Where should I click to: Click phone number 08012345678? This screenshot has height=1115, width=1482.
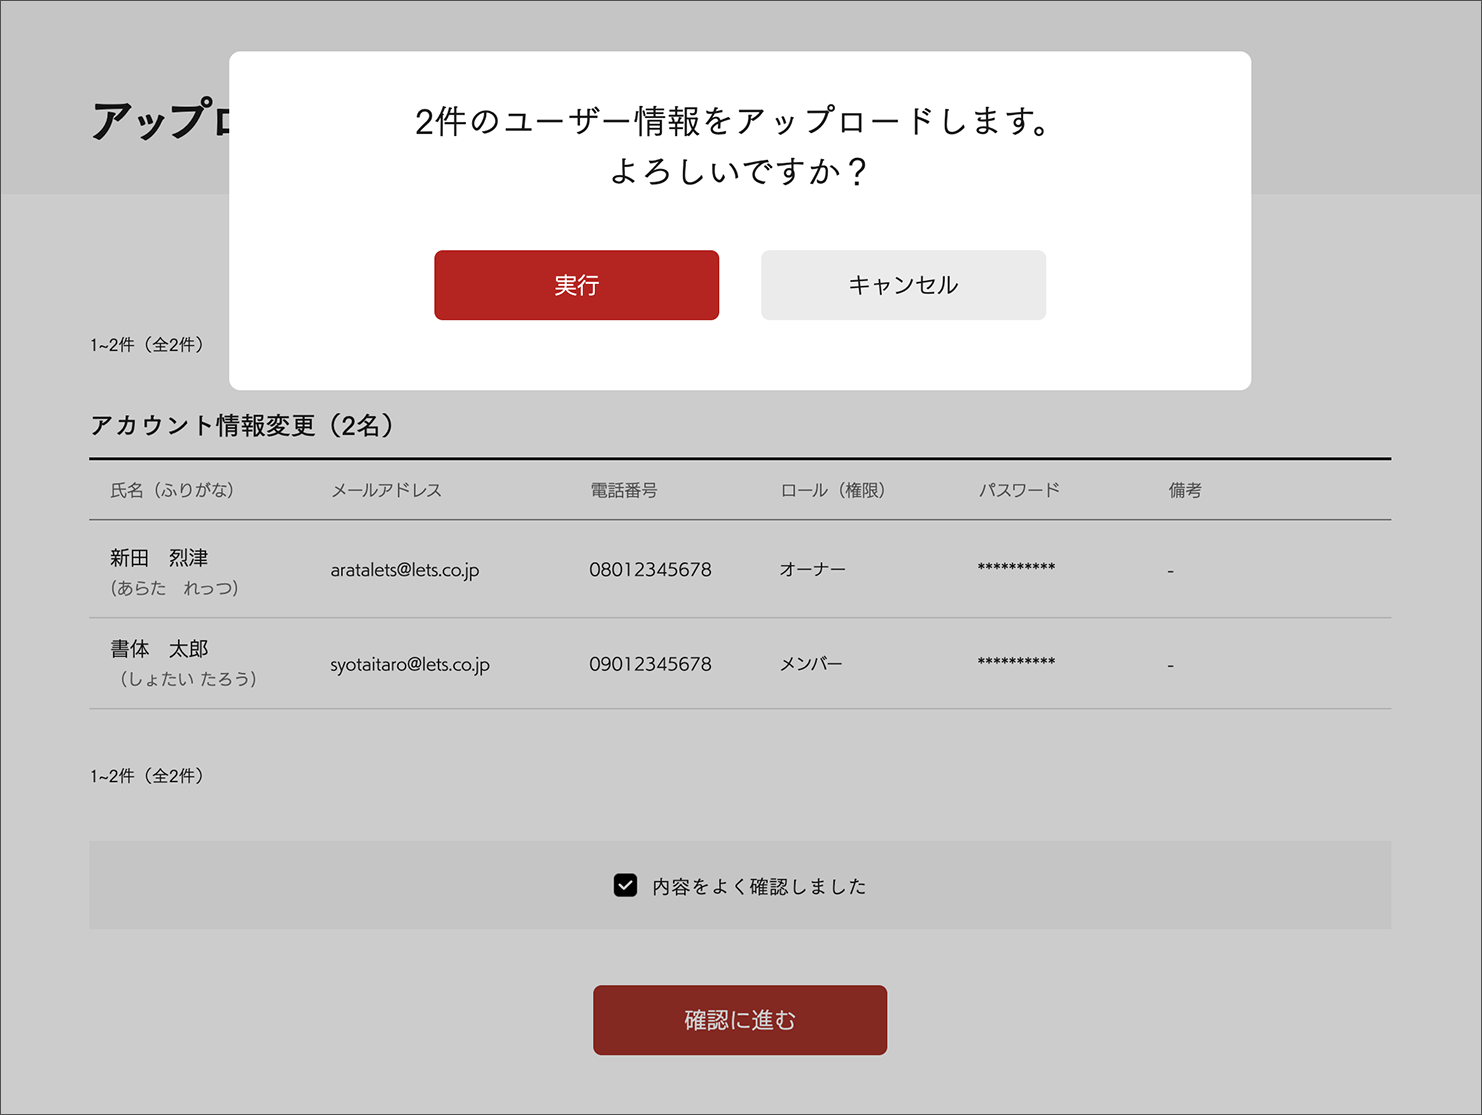pyautogui.click(x=650, y=570)
